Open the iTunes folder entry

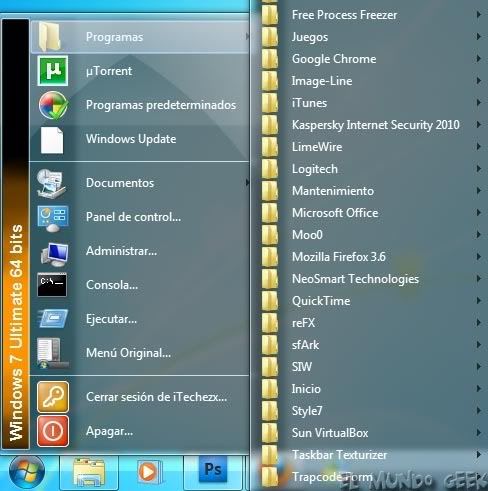point(371,103)
